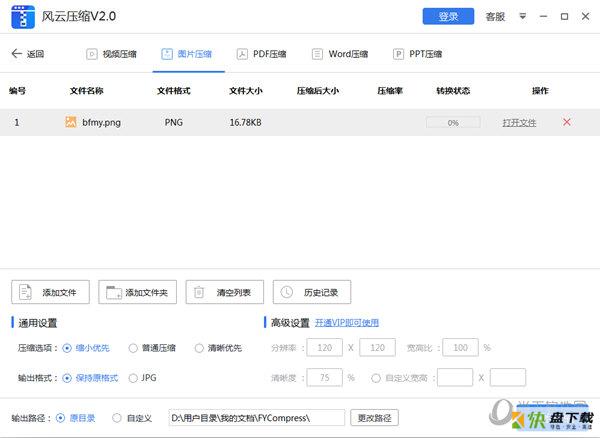Viewport: 600px width, 438px height.
Task: Click the 开通VIP即可使用 link
Action: coord(347,323)
